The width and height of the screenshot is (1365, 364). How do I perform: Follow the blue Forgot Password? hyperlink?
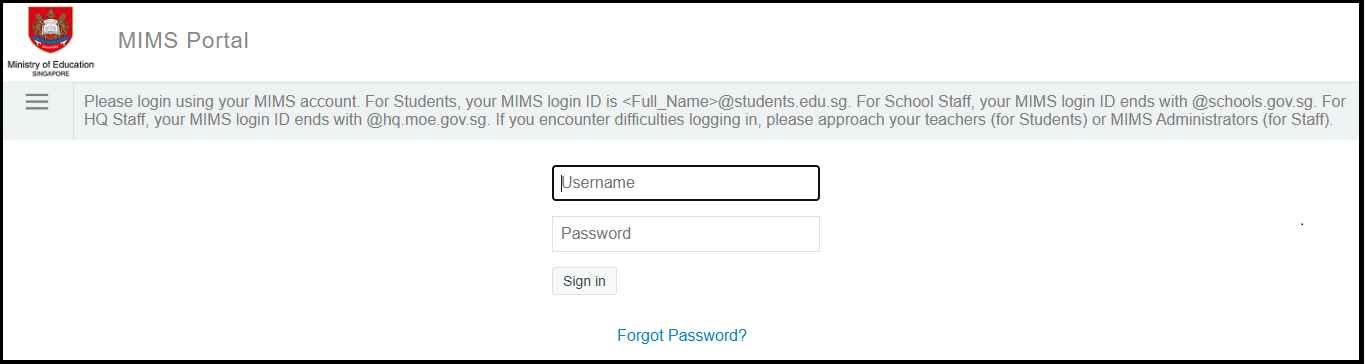coord(682,336)
